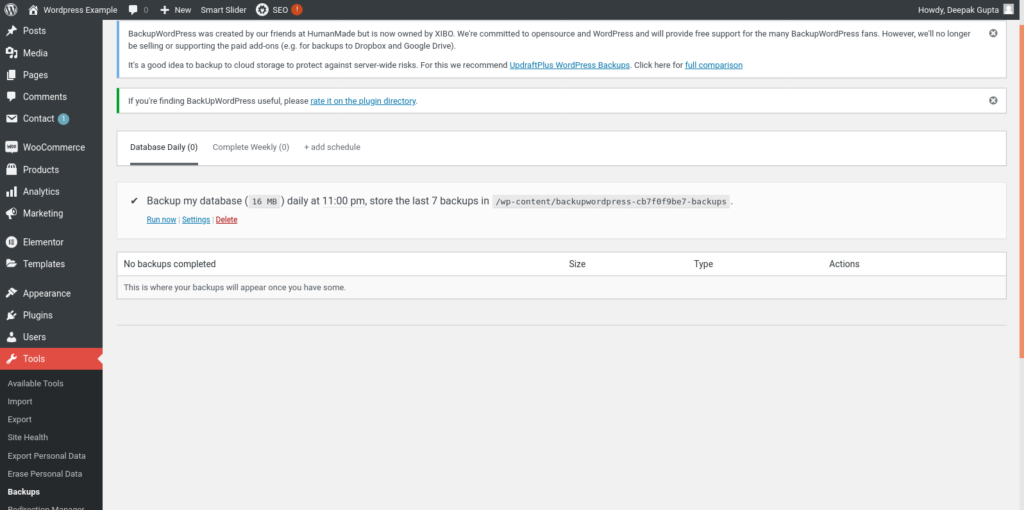This screenshot has height=510, width=1024.
Task: Click the Plugins plug icon in sidebar
Action: point(11,315)
